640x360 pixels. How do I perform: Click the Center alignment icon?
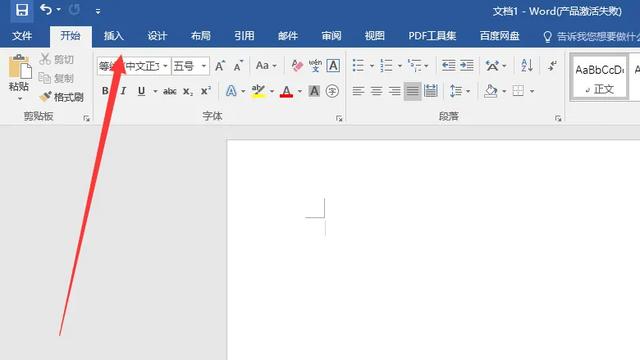point(376,91)
